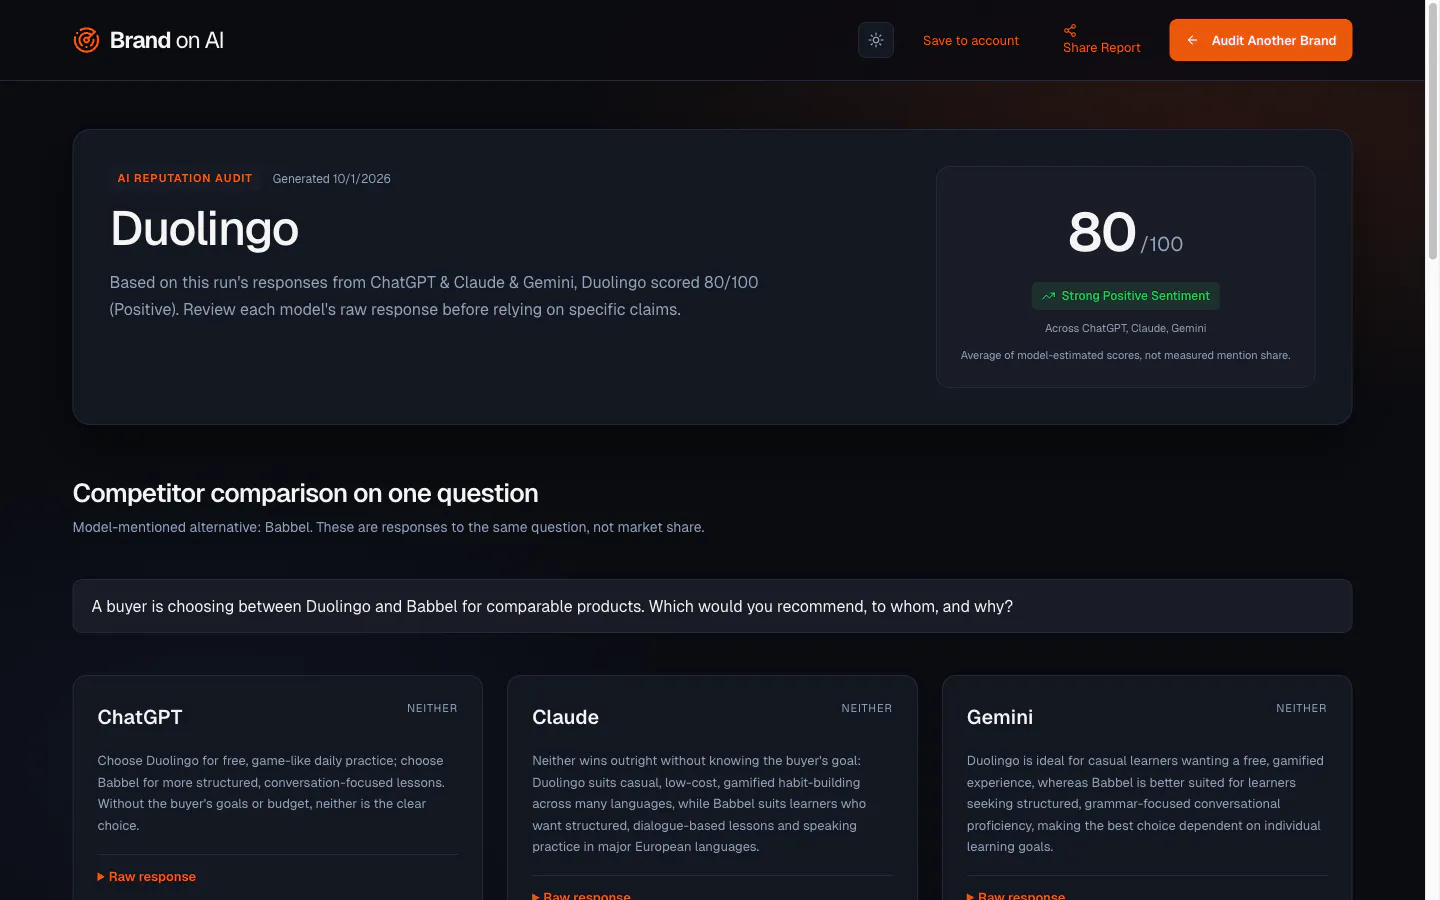This screenshot has width=1440, height=900.
Task: Click the NEITHER tag on ChatGPT card
Action: [x=432, y=708]
